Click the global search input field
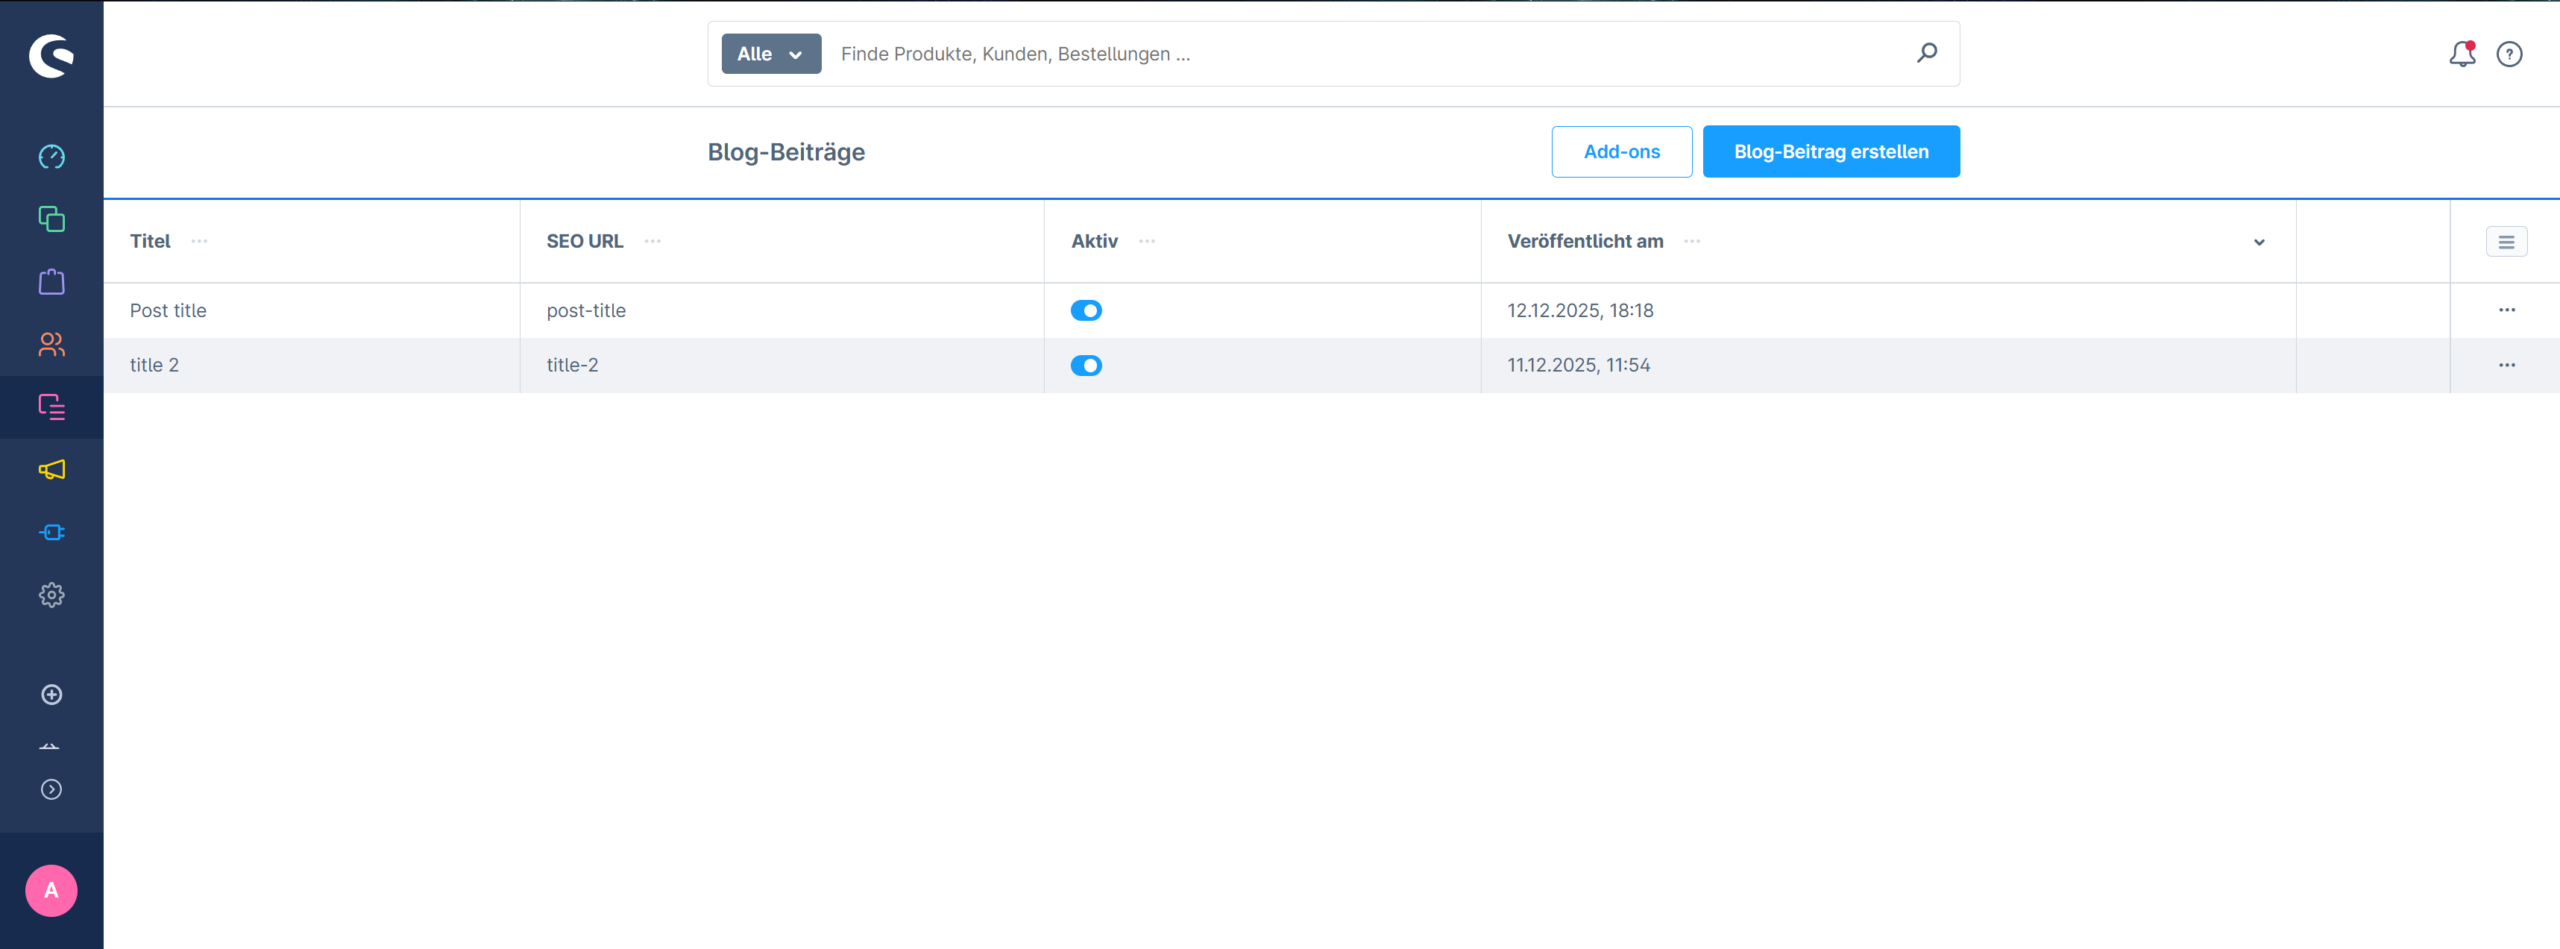This screenshot has height=949, width=2560. pyautogui.click(x=1370, y=54)
